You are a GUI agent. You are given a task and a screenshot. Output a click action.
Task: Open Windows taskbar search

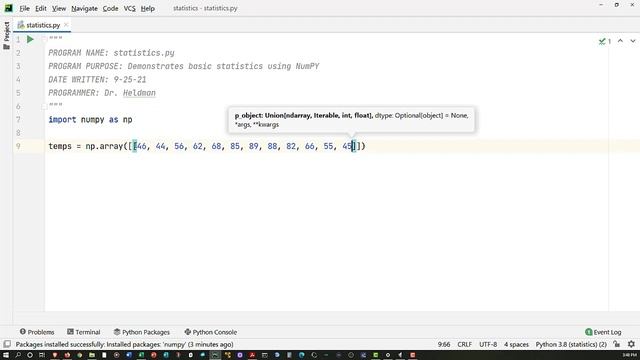pyautogui.click(x=18, y=355)
